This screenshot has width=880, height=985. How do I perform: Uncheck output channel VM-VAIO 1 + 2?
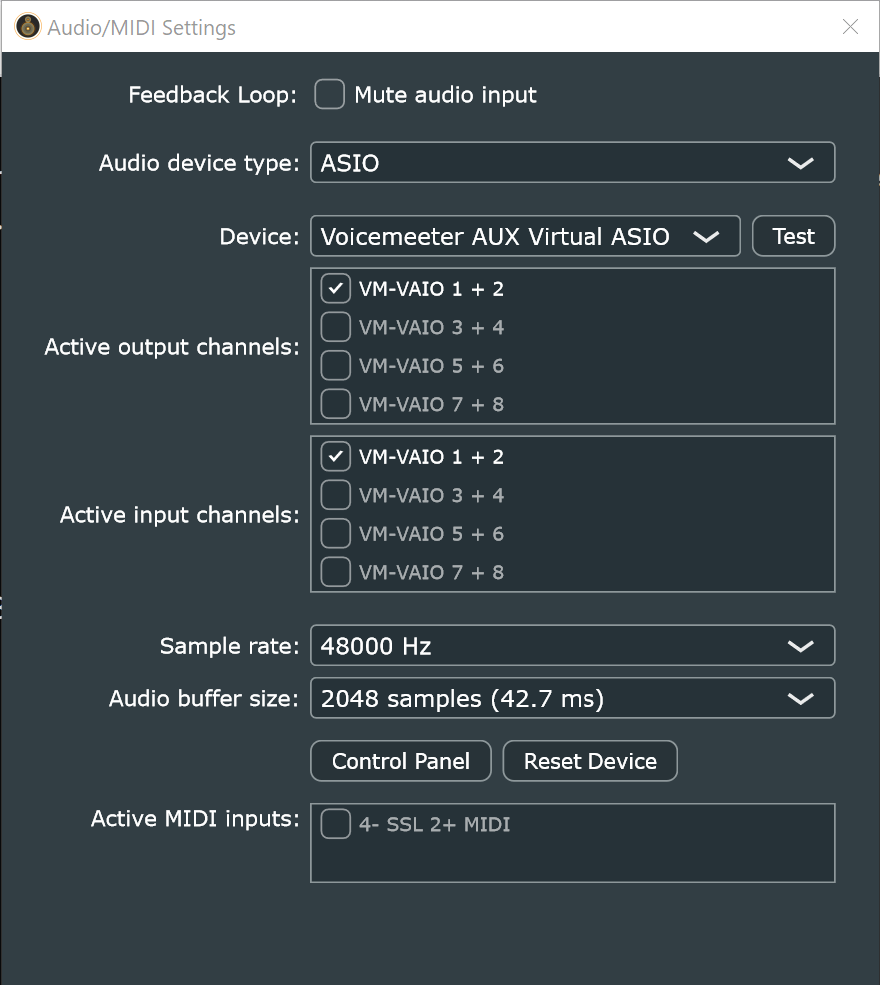[335, 288]
